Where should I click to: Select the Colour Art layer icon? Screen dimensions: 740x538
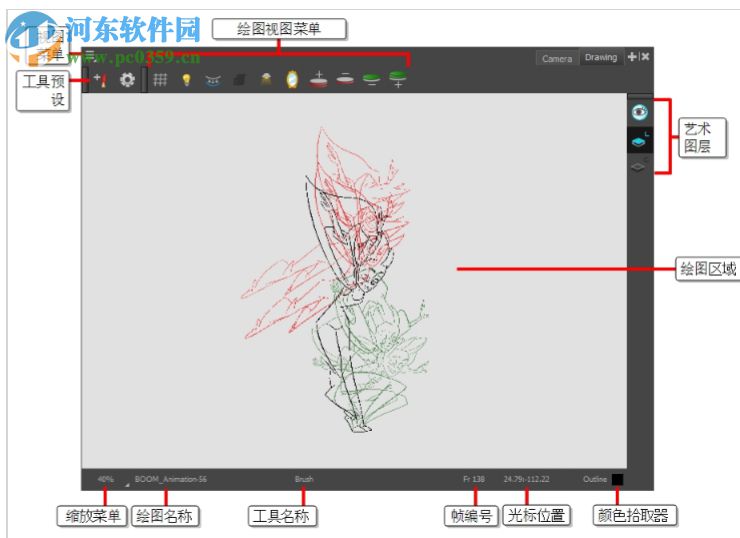click(639, 166)
